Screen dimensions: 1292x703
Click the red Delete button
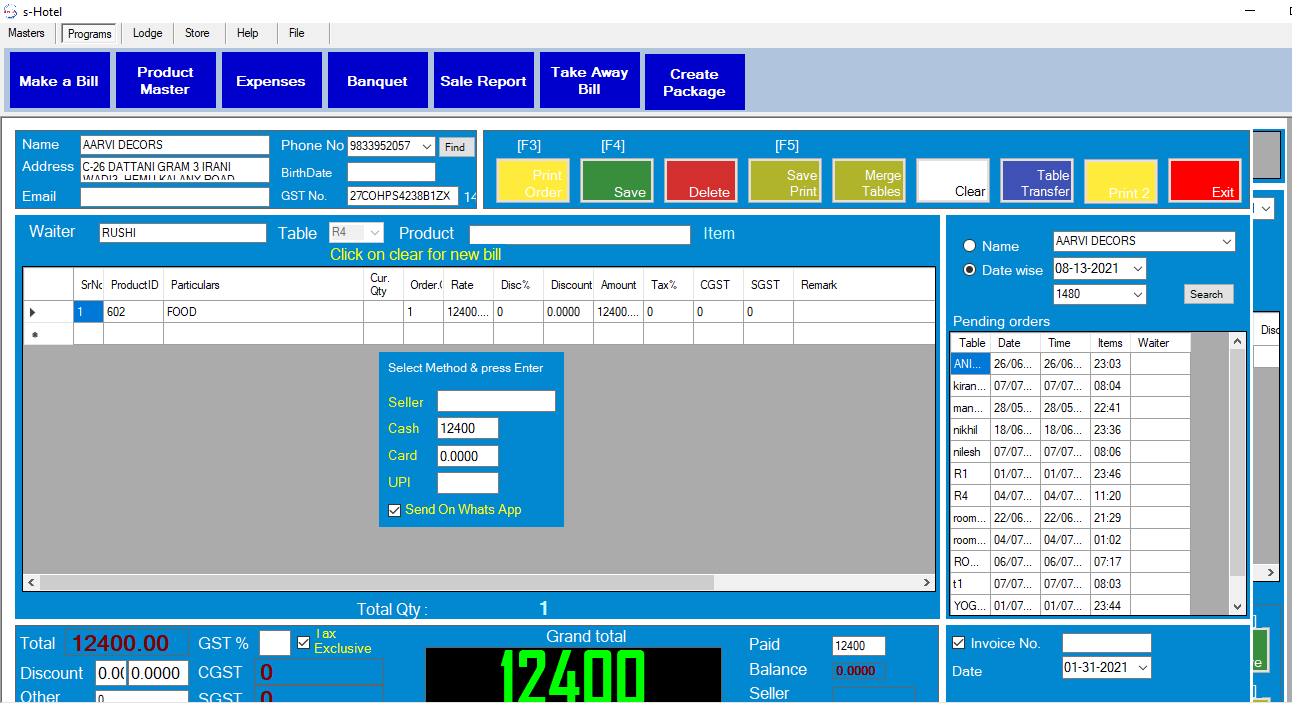click(x=701, y=182)
